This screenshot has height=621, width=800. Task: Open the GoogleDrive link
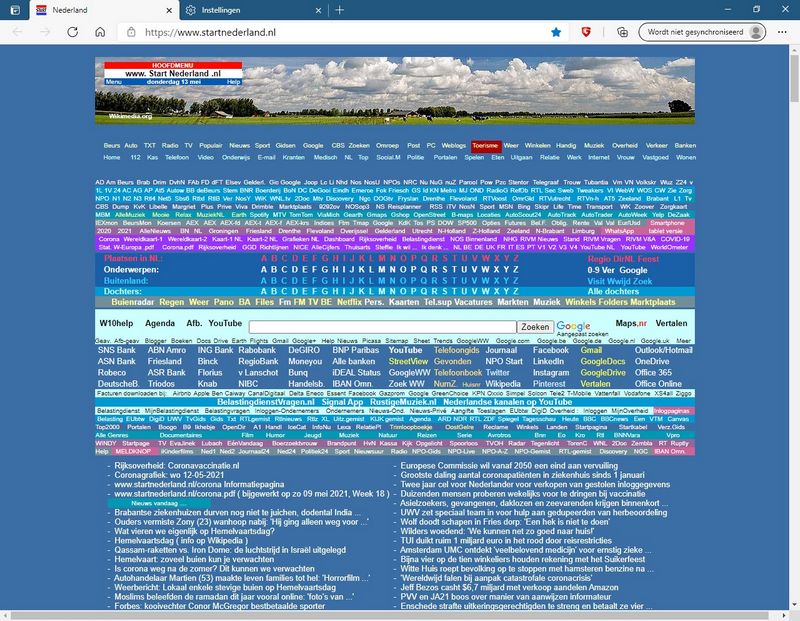603,372
